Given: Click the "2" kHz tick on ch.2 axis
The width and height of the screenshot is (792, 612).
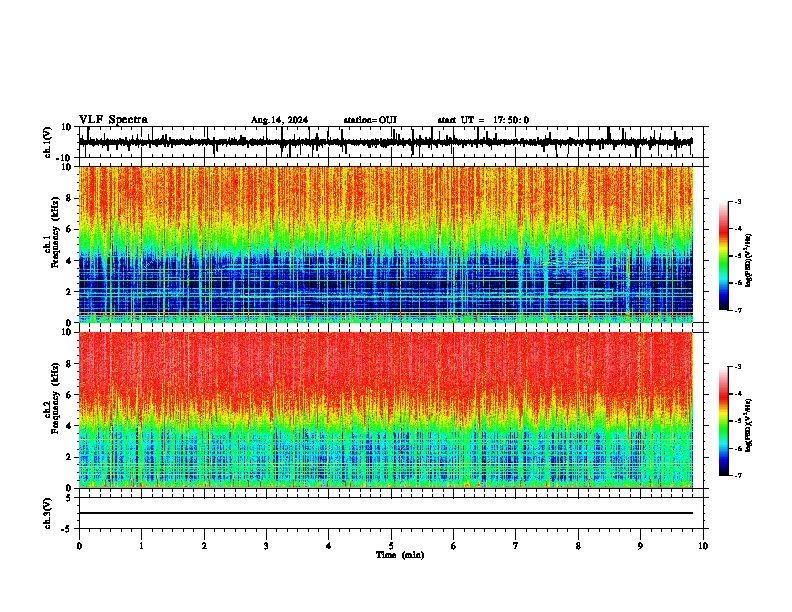Looking at the screenshot, I should (x=71, y=457).
